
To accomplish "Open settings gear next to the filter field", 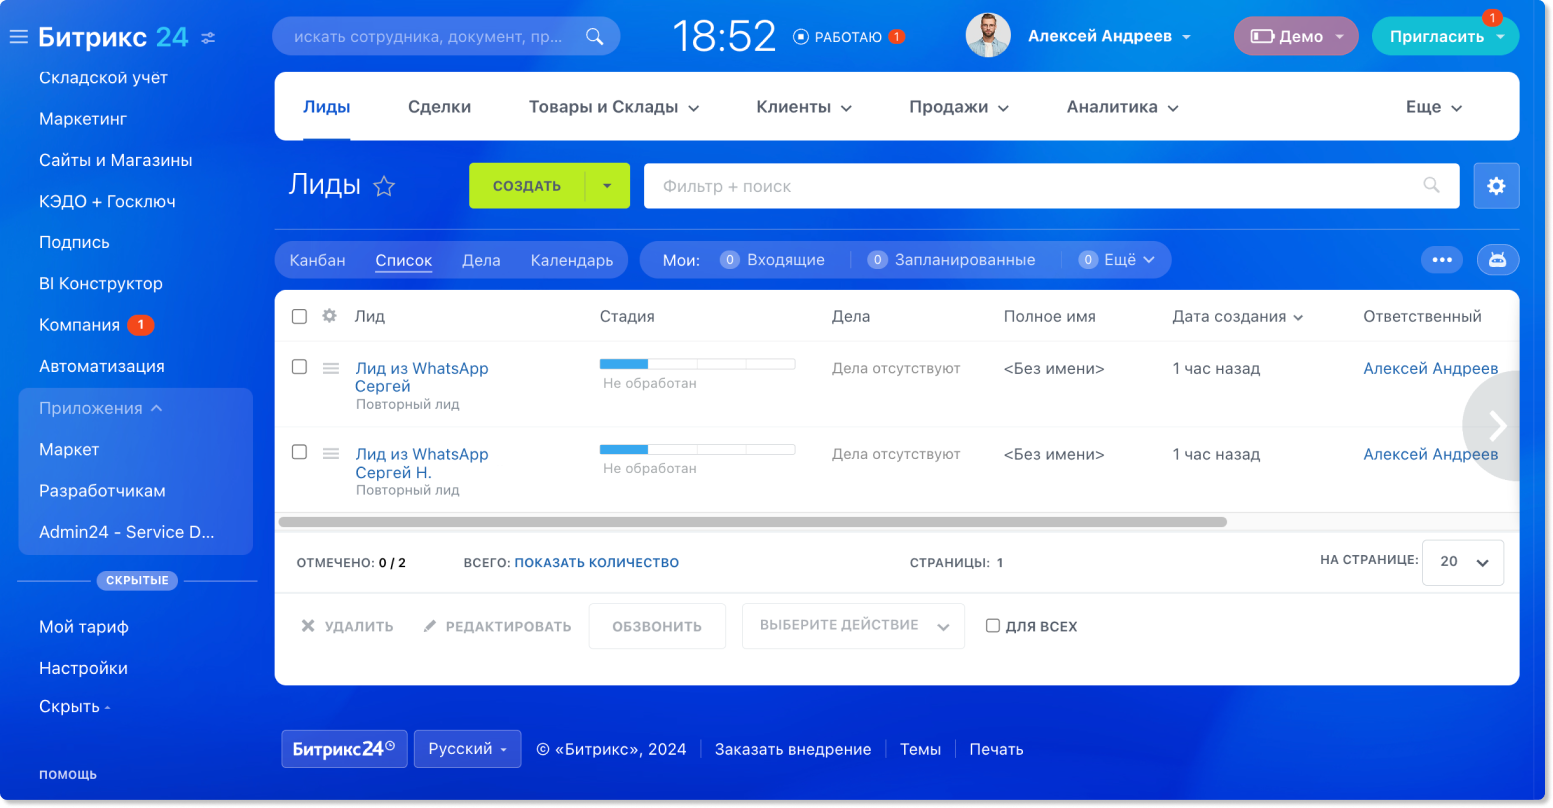I will point(1496,186).
